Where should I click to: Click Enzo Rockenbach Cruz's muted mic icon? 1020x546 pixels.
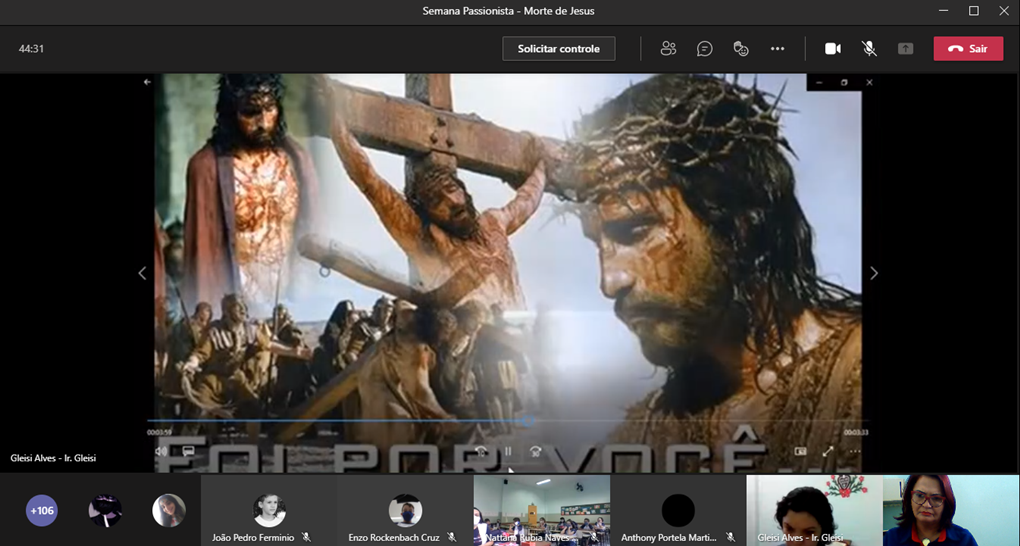(451, 538)
